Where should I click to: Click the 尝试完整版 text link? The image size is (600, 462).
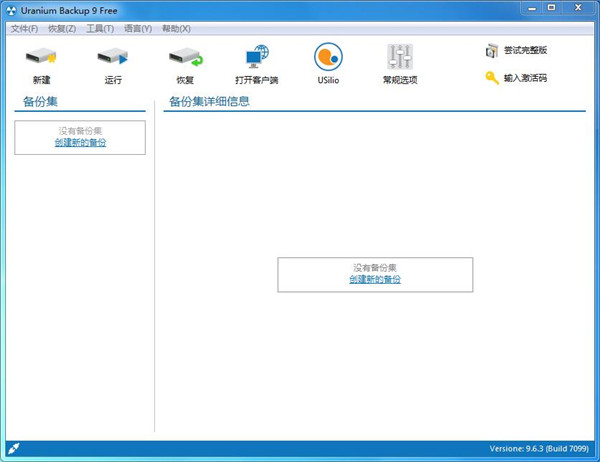click(525, 50)
